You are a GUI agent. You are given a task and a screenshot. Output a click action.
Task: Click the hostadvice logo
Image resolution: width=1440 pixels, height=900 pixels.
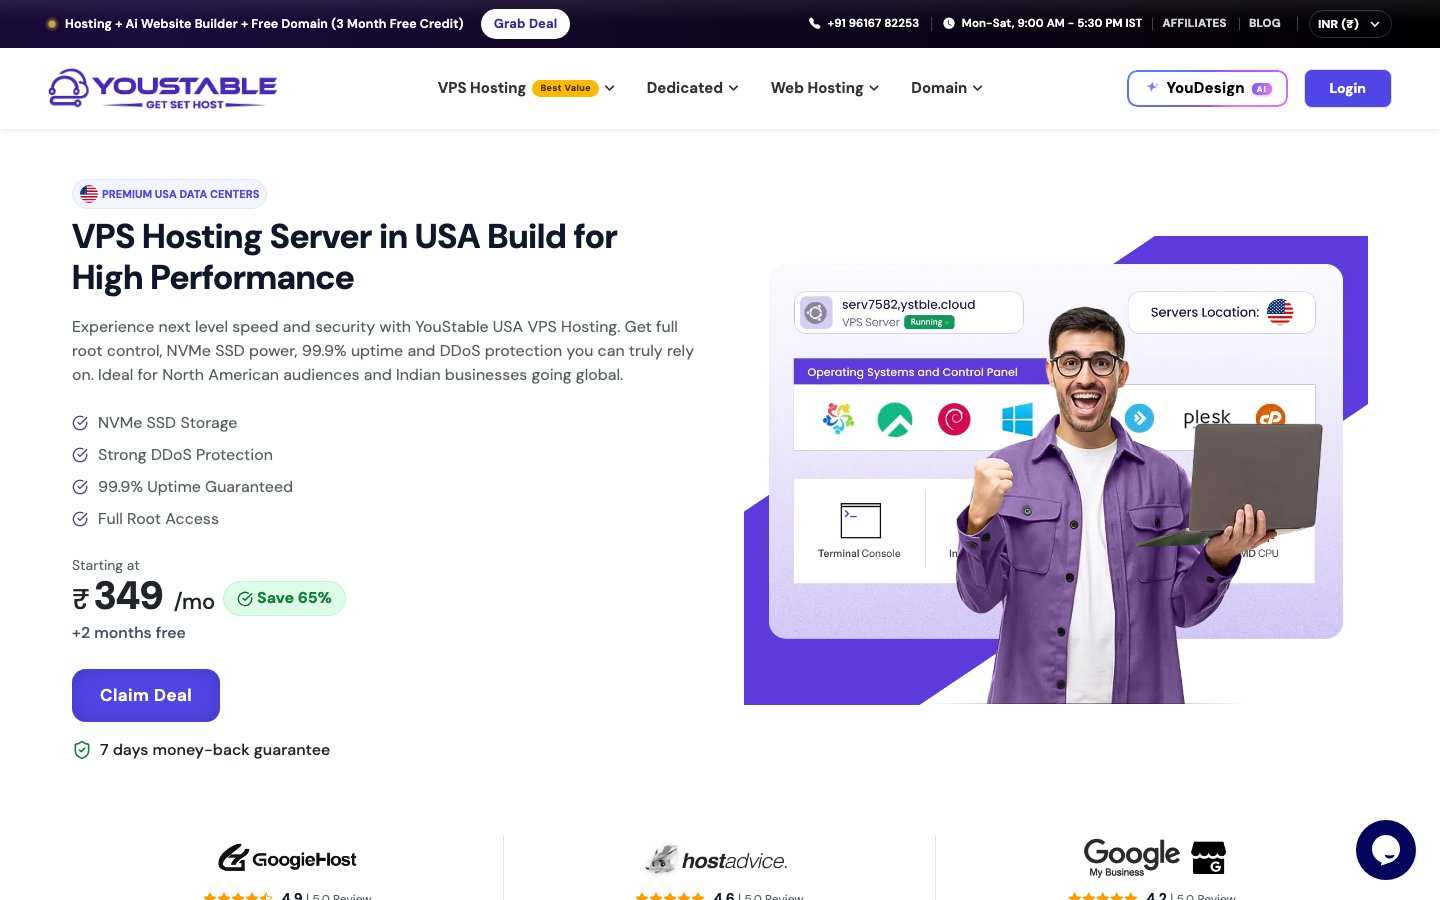pyautogui.click(x=716, y=860)
